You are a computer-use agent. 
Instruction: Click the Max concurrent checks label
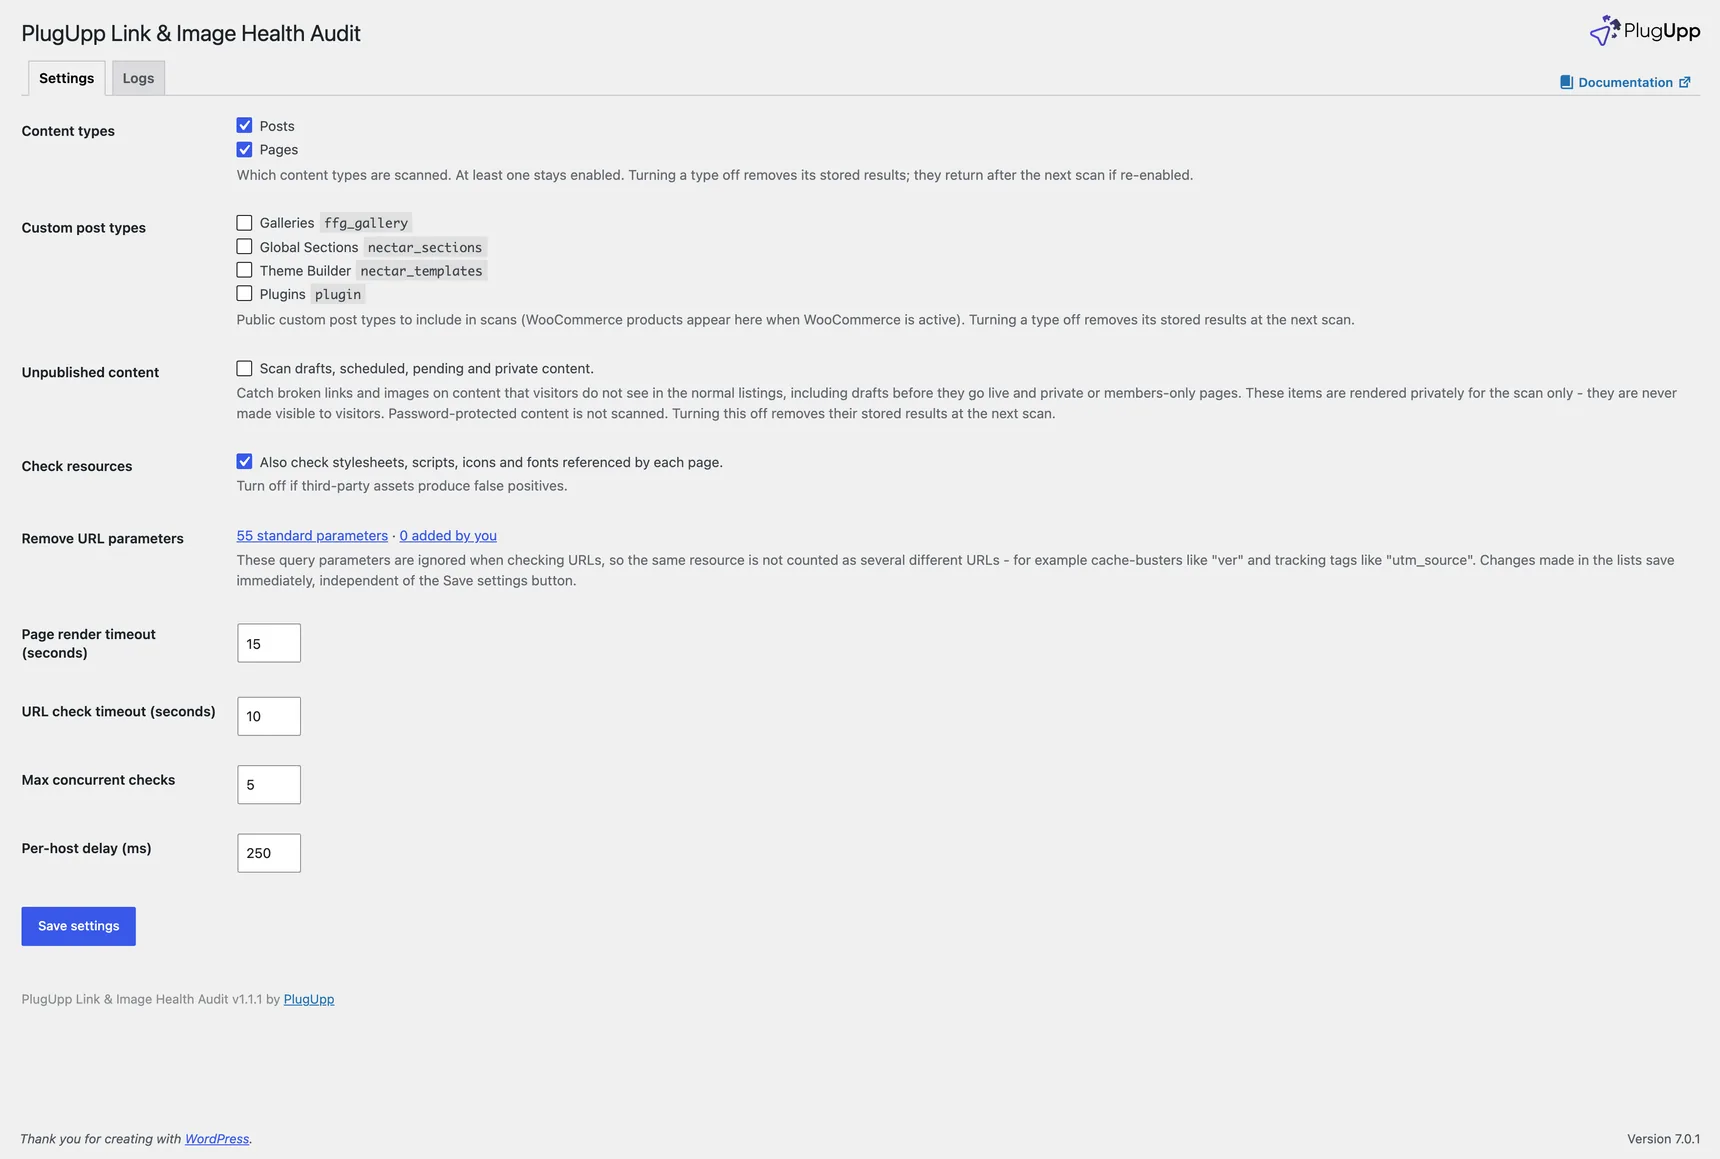[x=98, y=780]
